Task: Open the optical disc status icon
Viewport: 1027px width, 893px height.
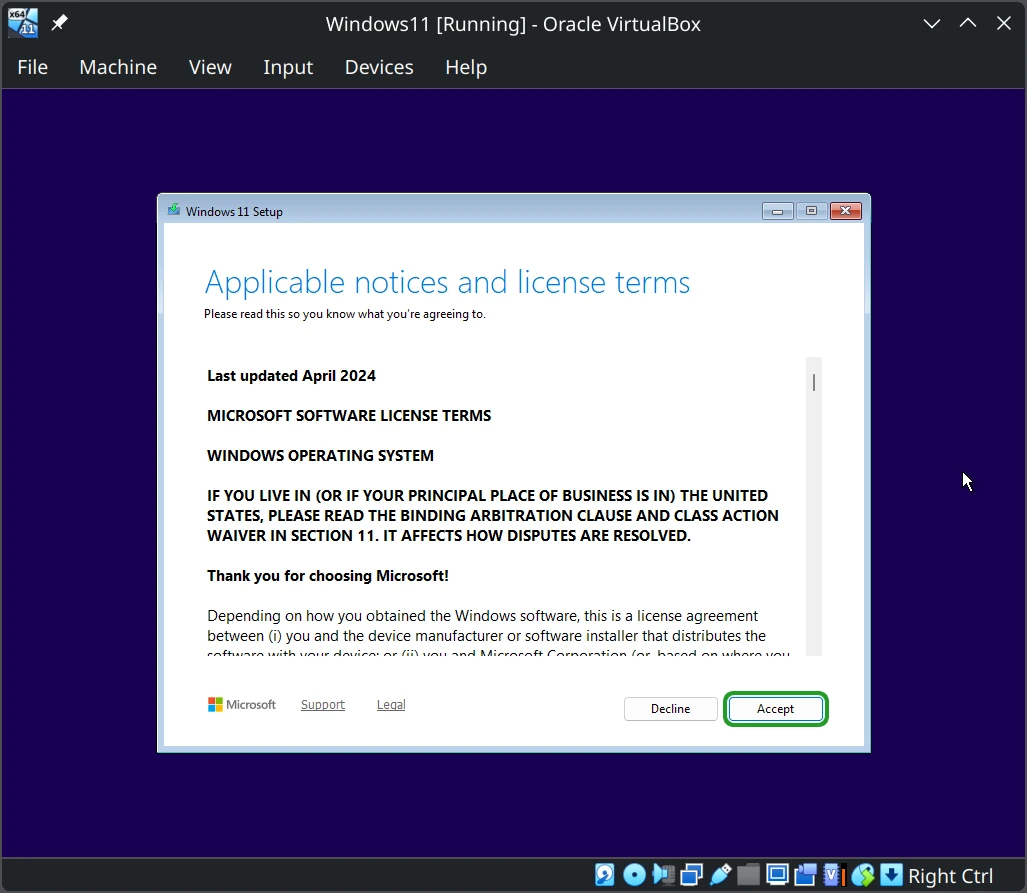Action: coord(633,874)
